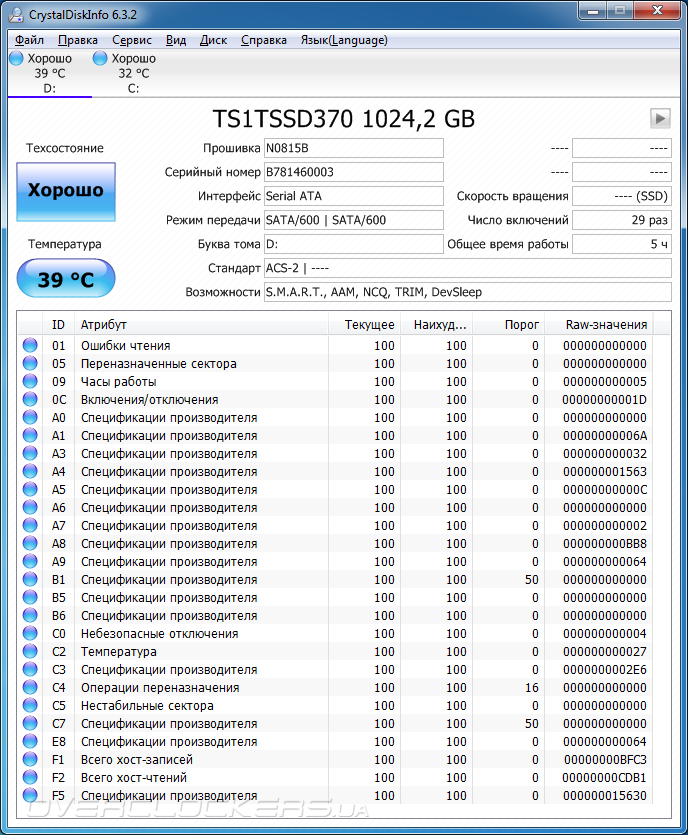Click status orb for attribute 09
This screenshot has width=688, height=835.
click(30, 381)
